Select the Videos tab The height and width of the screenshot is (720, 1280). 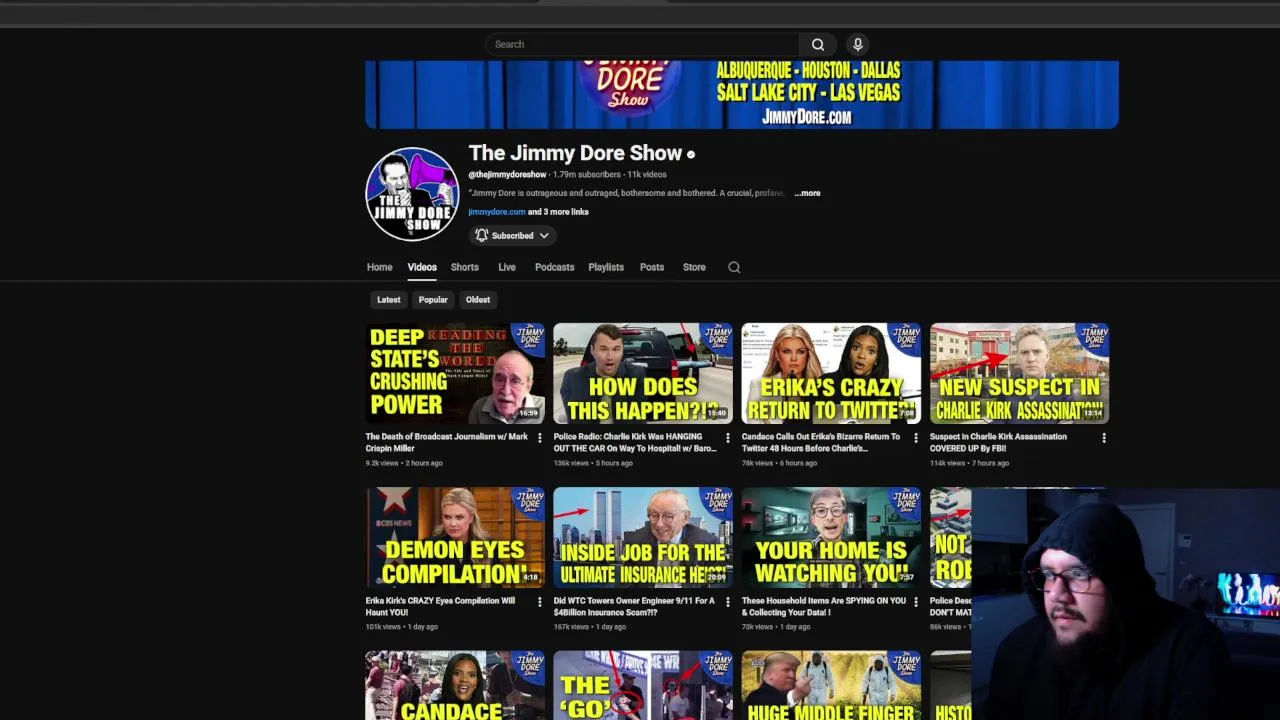pos(422,267)
